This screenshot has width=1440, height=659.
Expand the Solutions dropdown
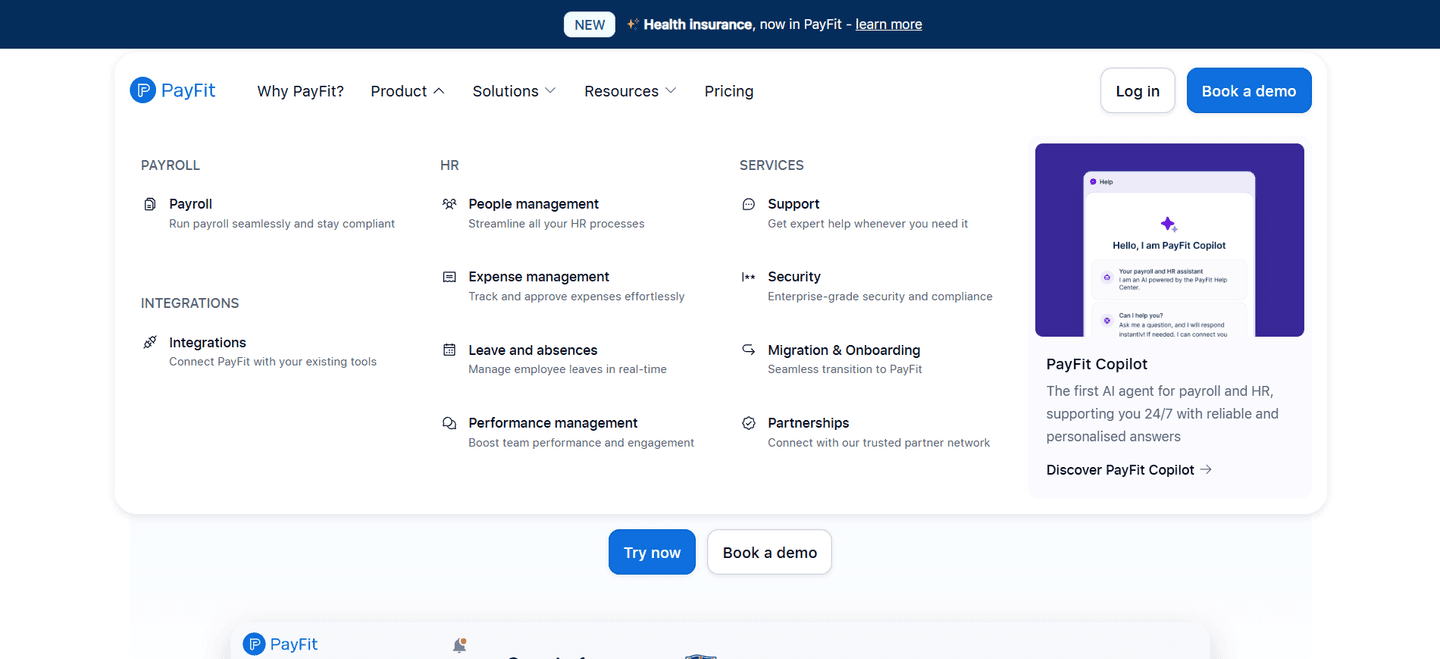[514, 91]
